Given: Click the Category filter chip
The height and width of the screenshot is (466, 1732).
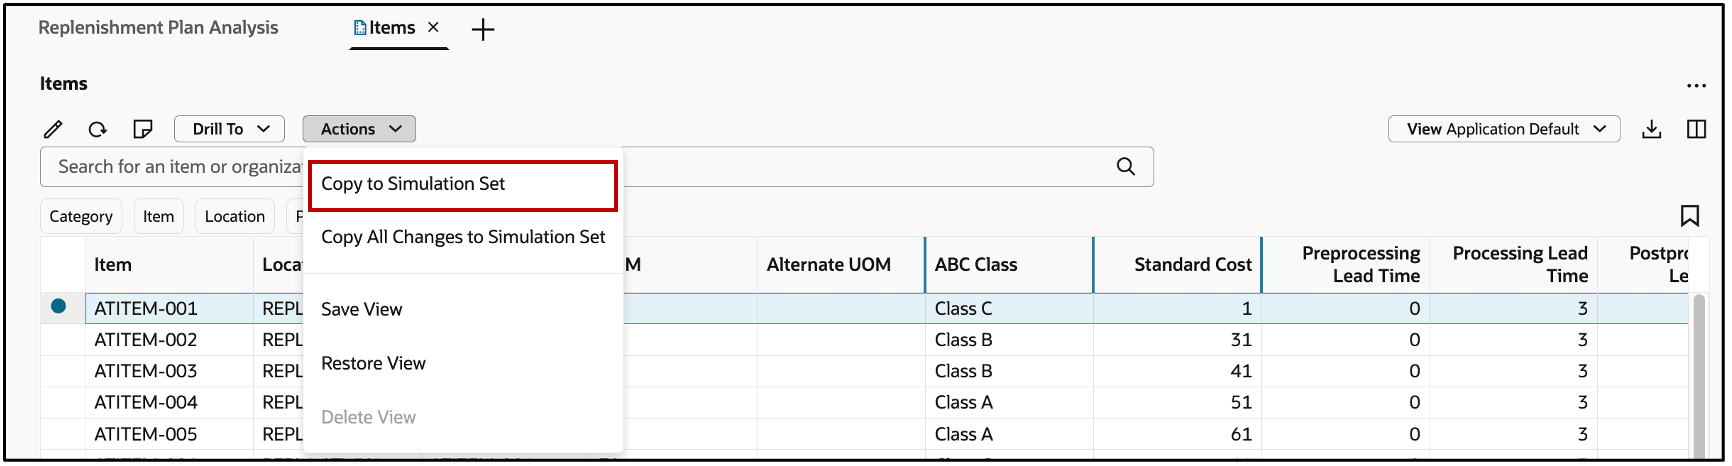Looking at the screenshot, I should pos(81,216).
